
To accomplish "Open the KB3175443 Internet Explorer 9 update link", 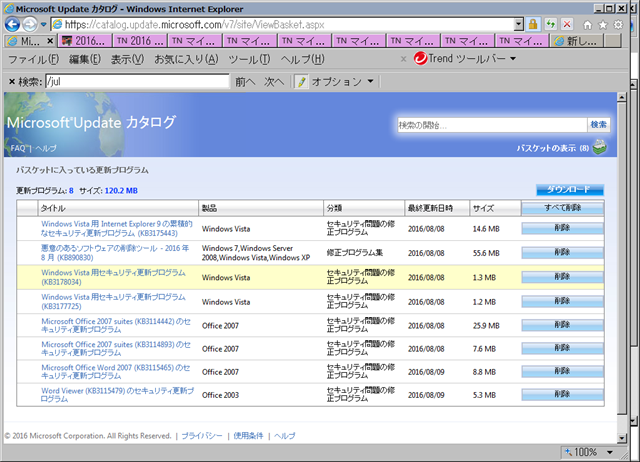I will pyautogui.click(x=117, y=229).
